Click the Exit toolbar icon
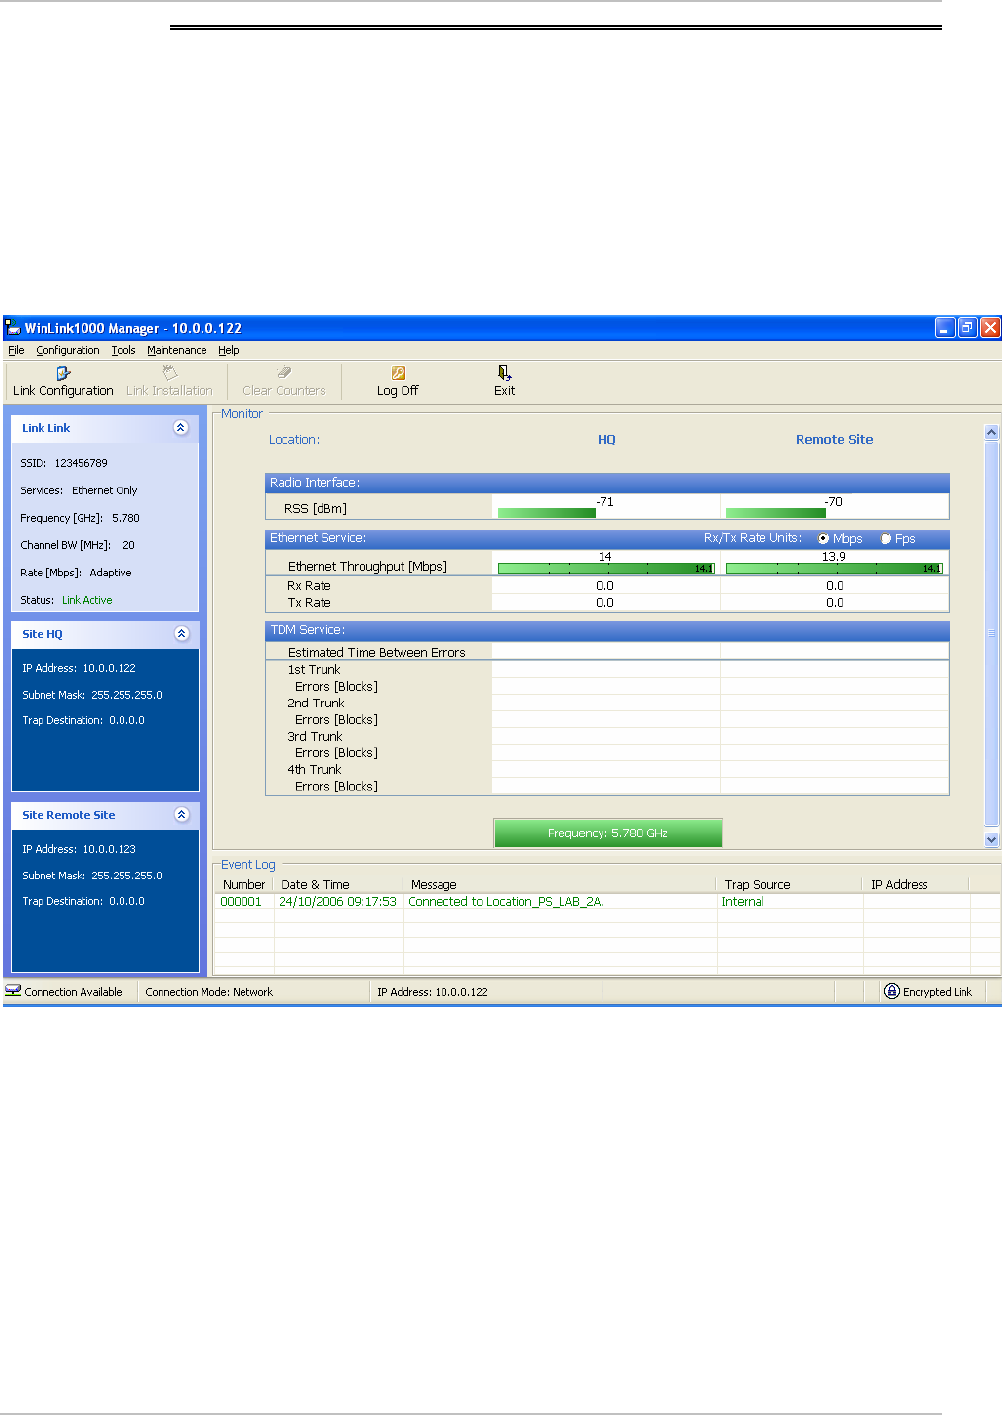This screenshot has width=1002, height=1415. 504,373
